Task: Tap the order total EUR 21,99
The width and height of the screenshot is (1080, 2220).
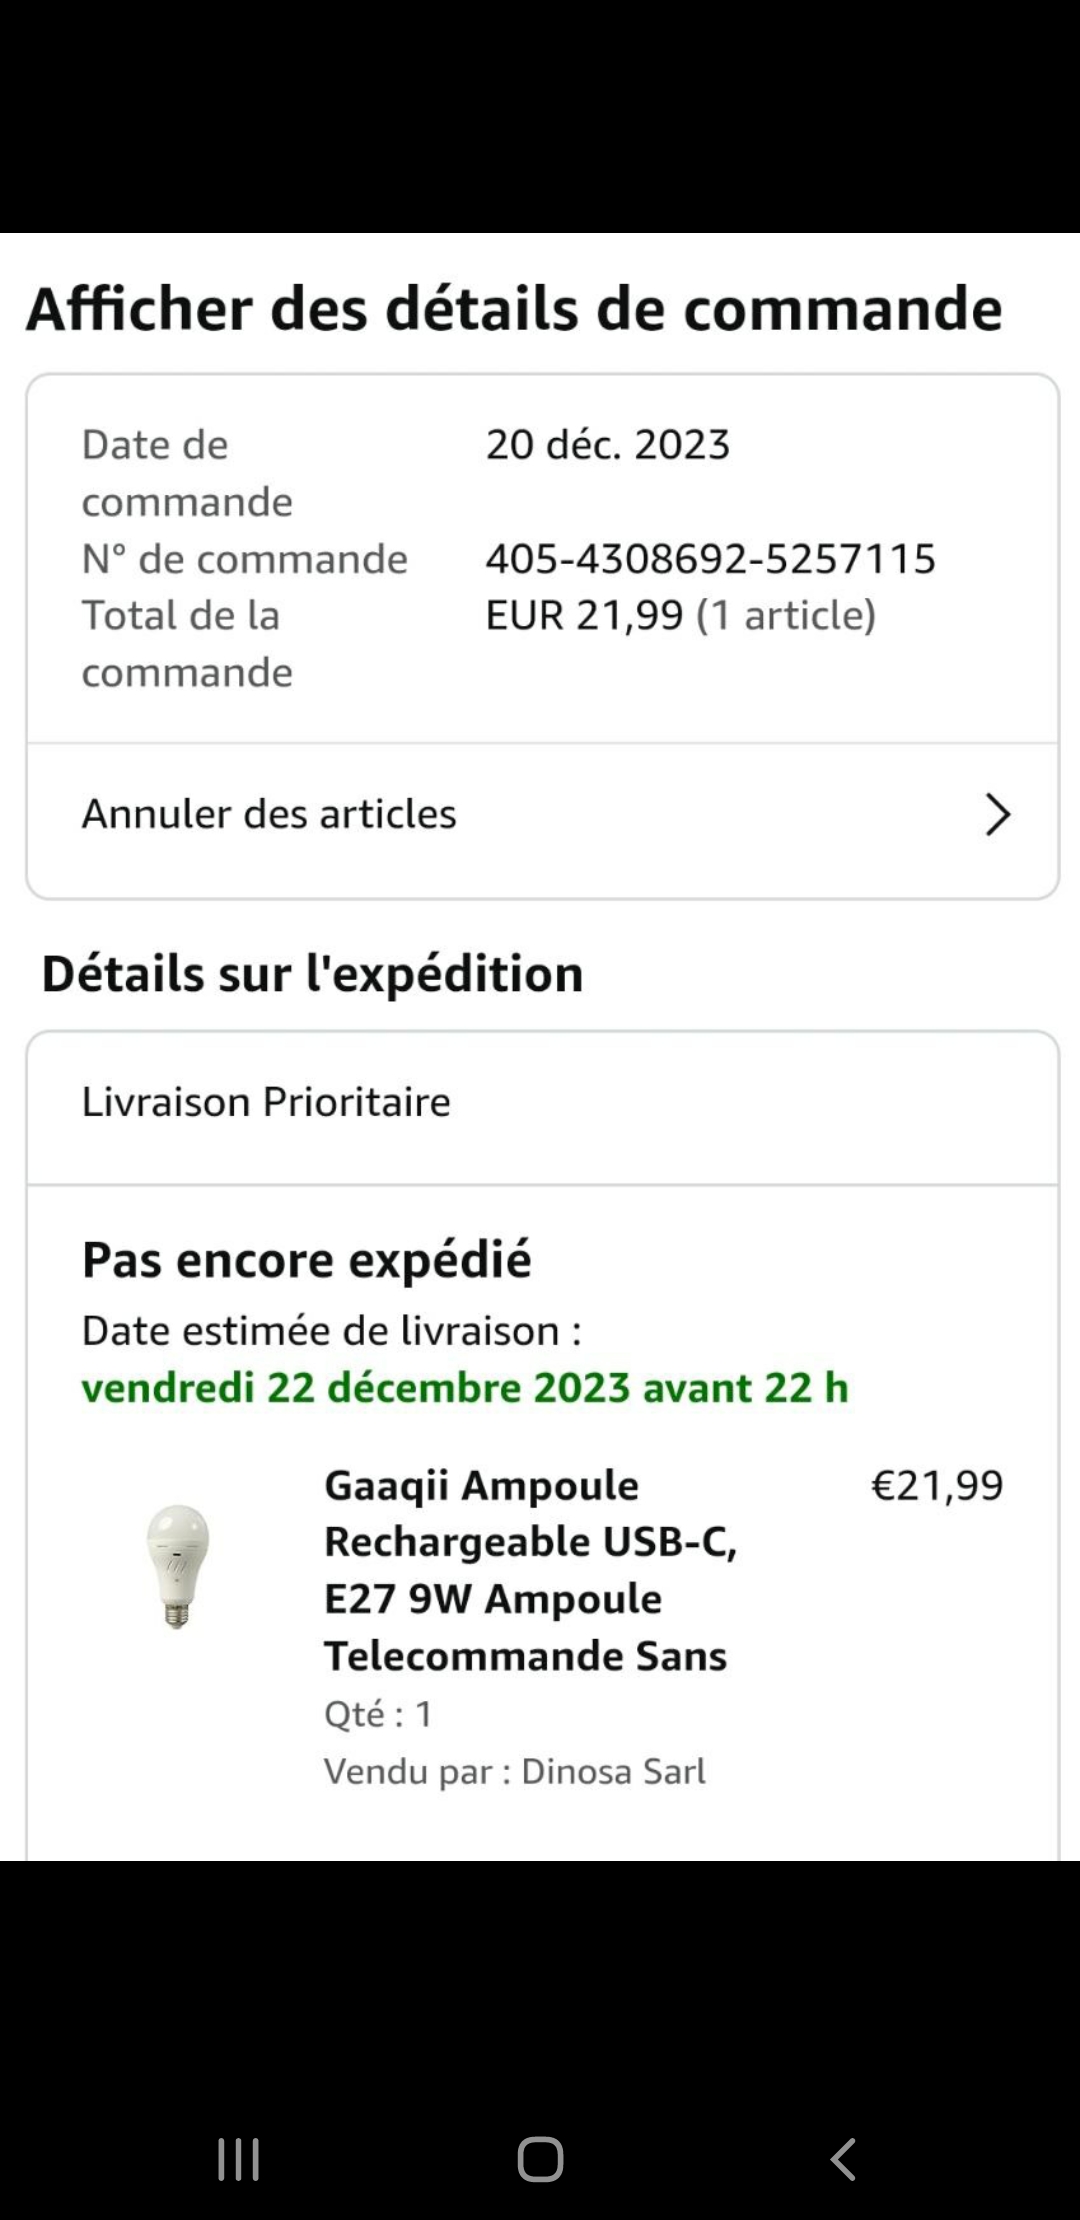Action: (584, 616)
